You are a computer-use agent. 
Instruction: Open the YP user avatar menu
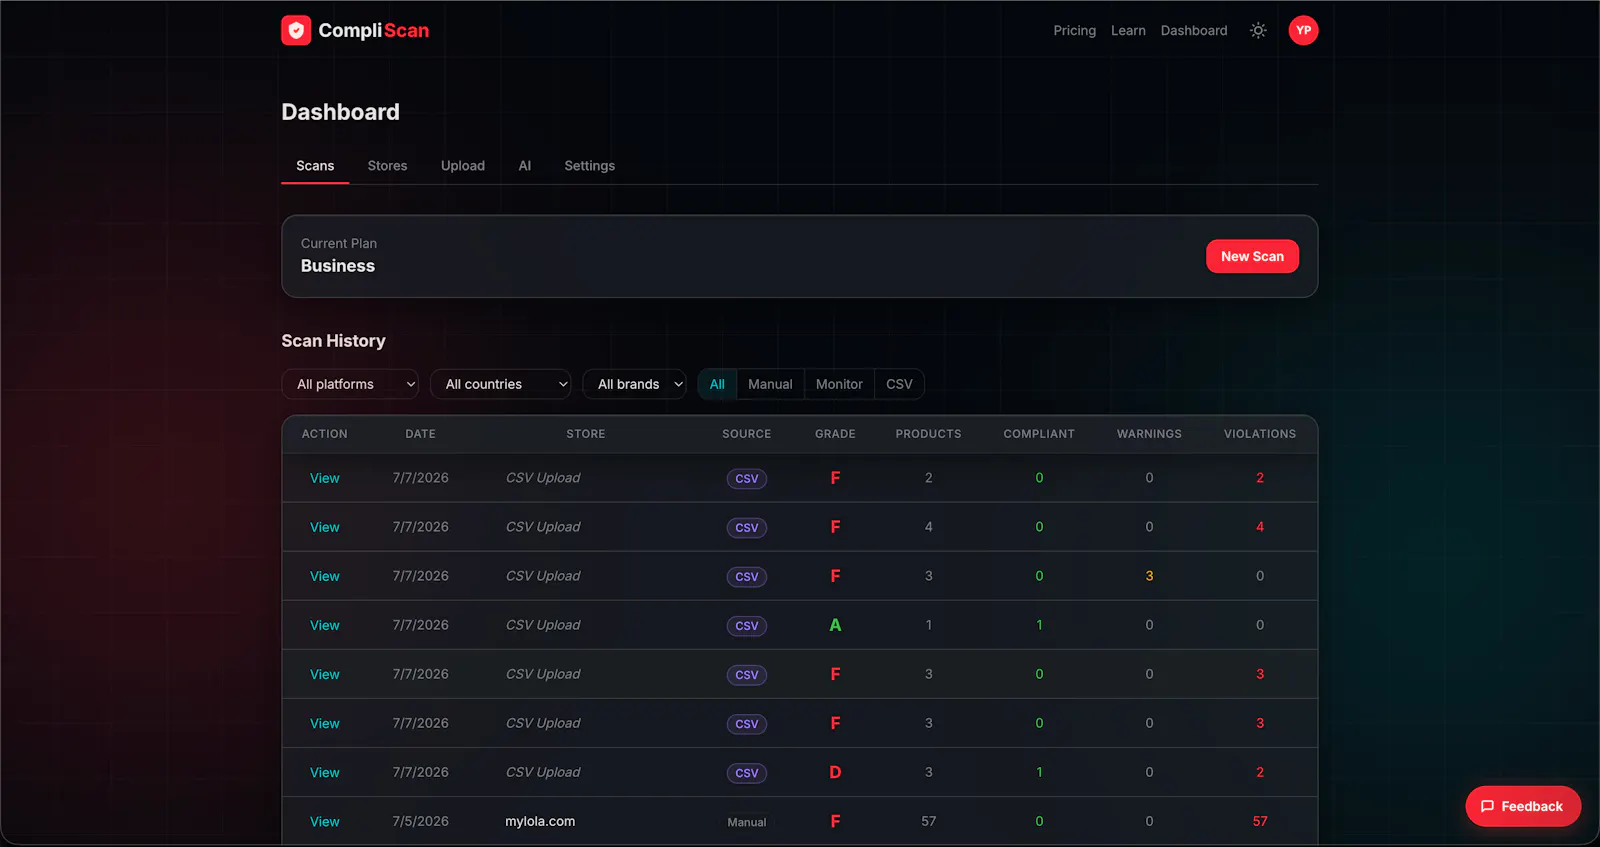click(x=1303, y=30)
